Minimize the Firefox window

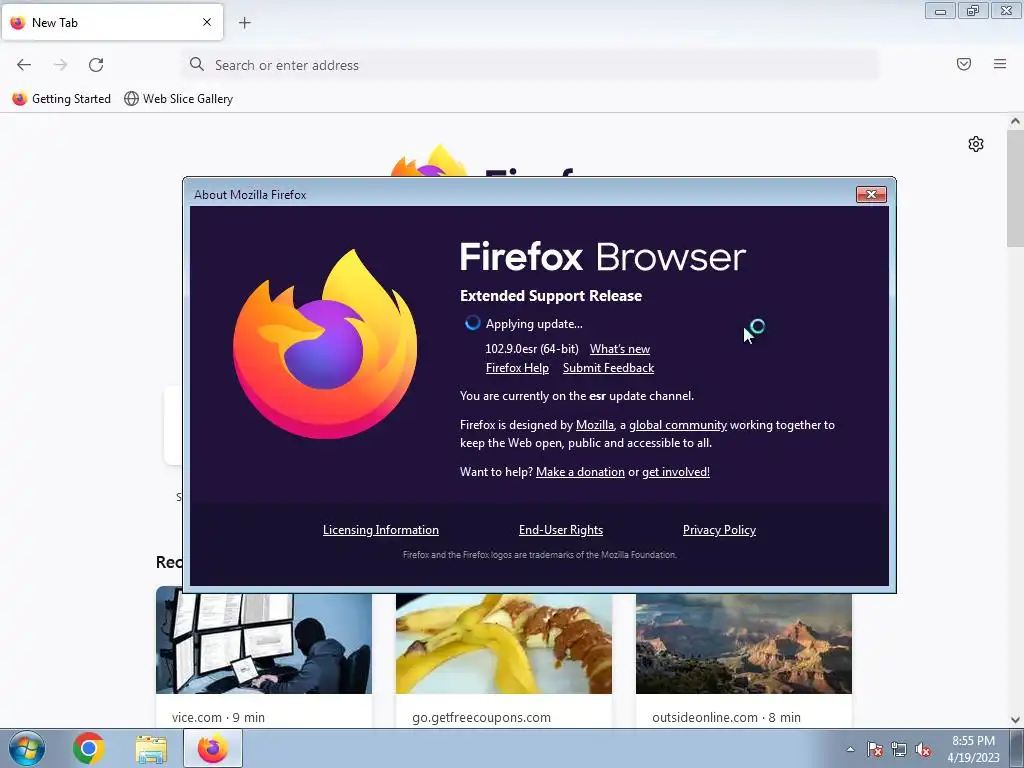coord(940,10)
